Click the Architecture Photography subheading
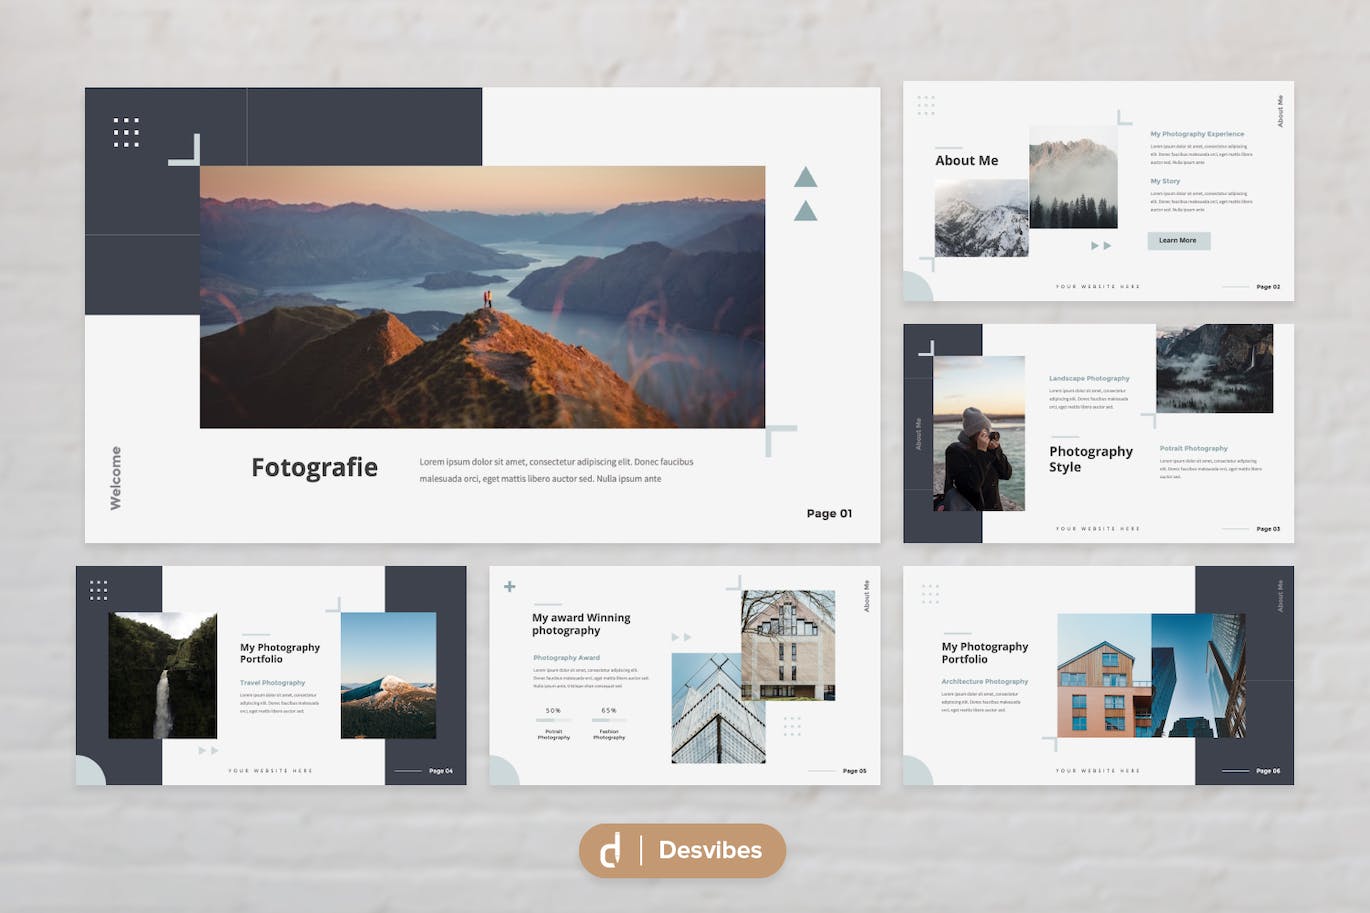 pos(984,682)
